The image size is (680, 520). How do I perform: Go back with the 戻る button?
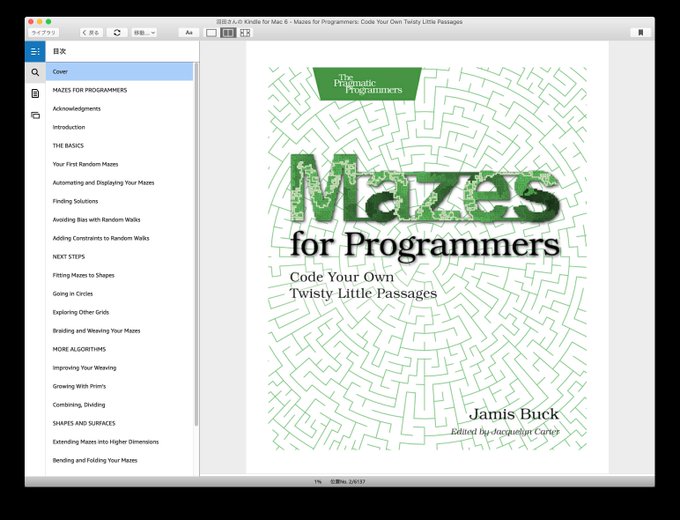coord(91,33)
